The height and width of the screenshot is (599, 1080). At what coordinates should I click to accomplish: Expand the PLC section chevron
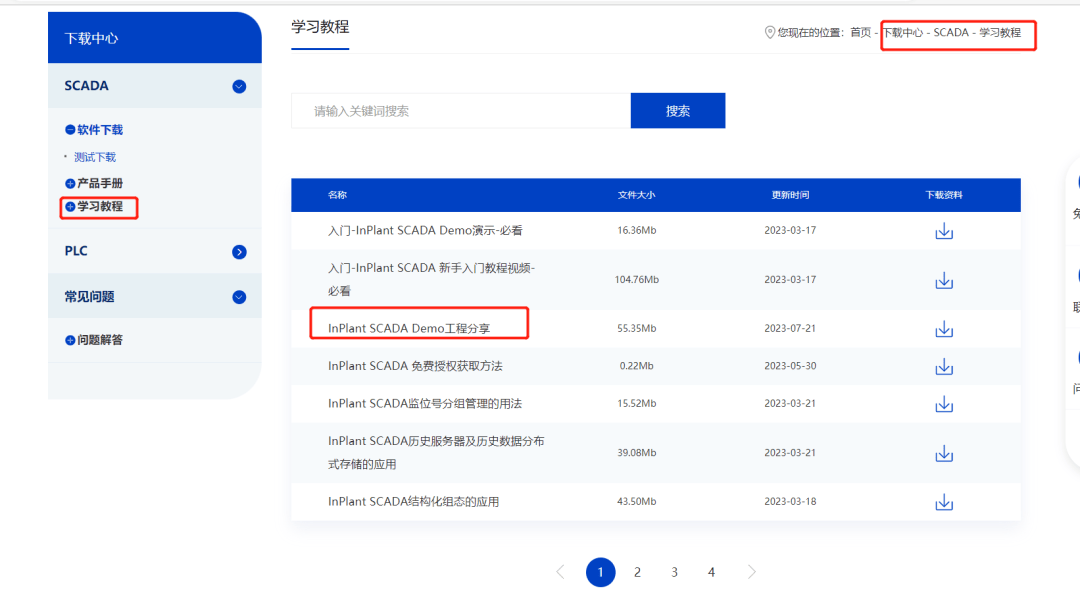(x=239, y=252)
